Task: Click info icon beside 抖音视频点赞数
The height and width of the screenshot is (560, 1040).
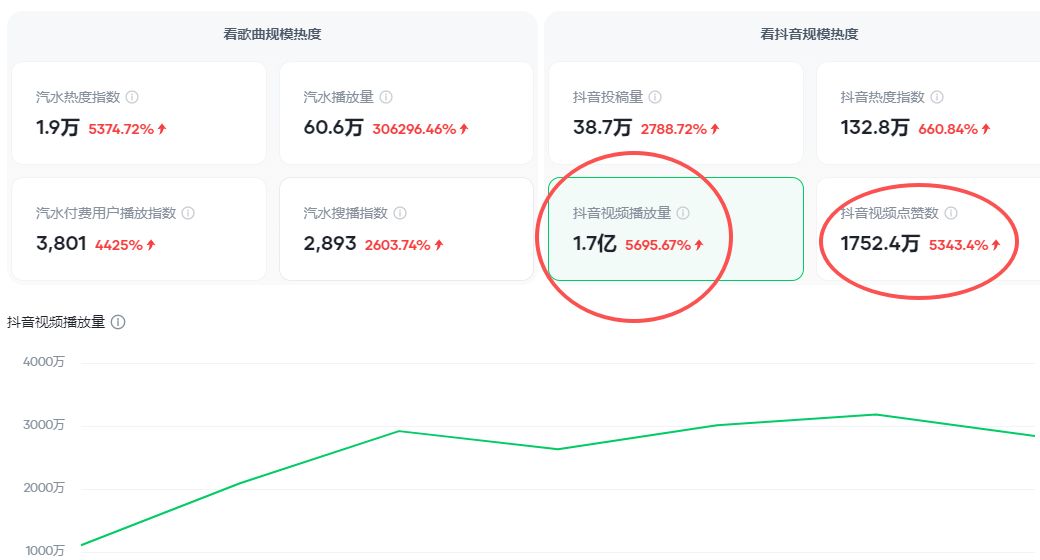Action: coord(951,213)
